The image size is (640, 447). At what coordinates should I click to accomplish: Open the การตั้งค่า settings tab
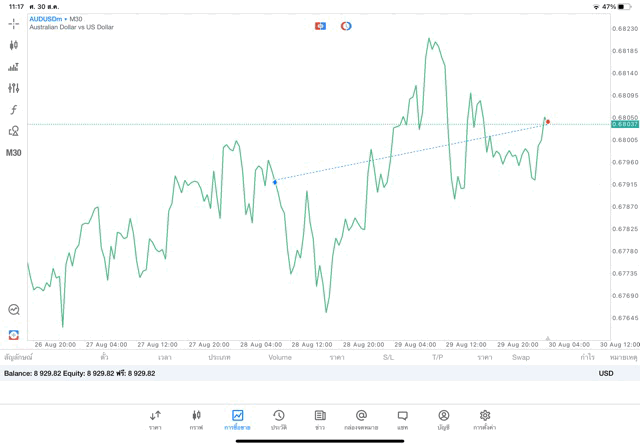(485, 419)
